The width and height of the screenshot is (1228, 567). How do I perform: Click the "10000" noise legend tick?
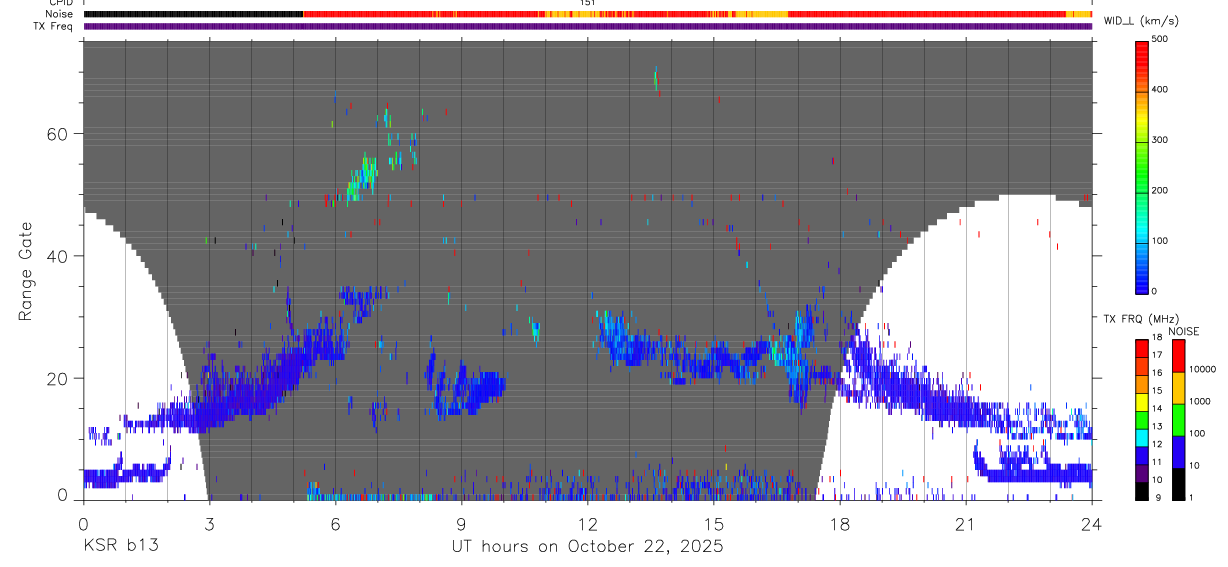[1202, 369]
